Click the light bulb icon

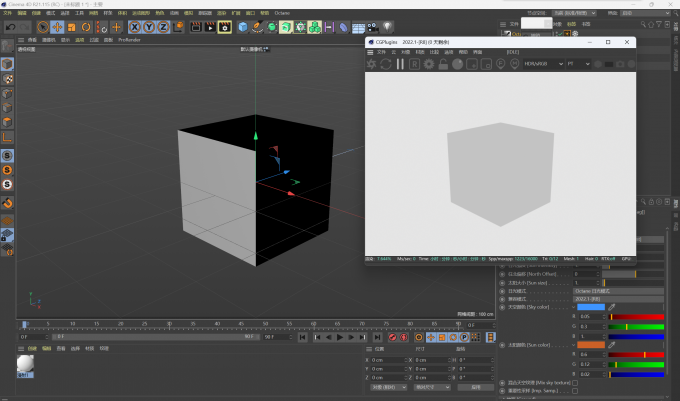tap(387, 27)
